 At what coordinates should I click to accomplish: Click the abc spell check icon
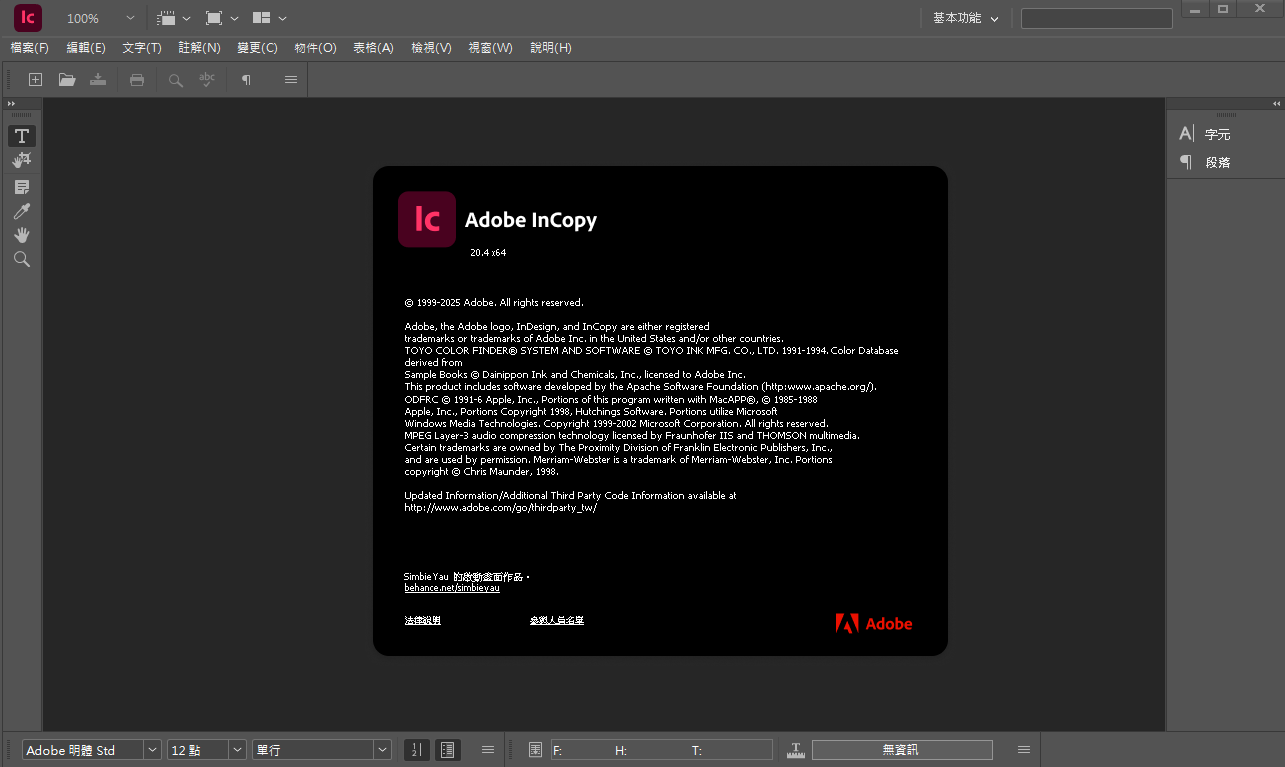pyautogui.click(x=207, y=80)
